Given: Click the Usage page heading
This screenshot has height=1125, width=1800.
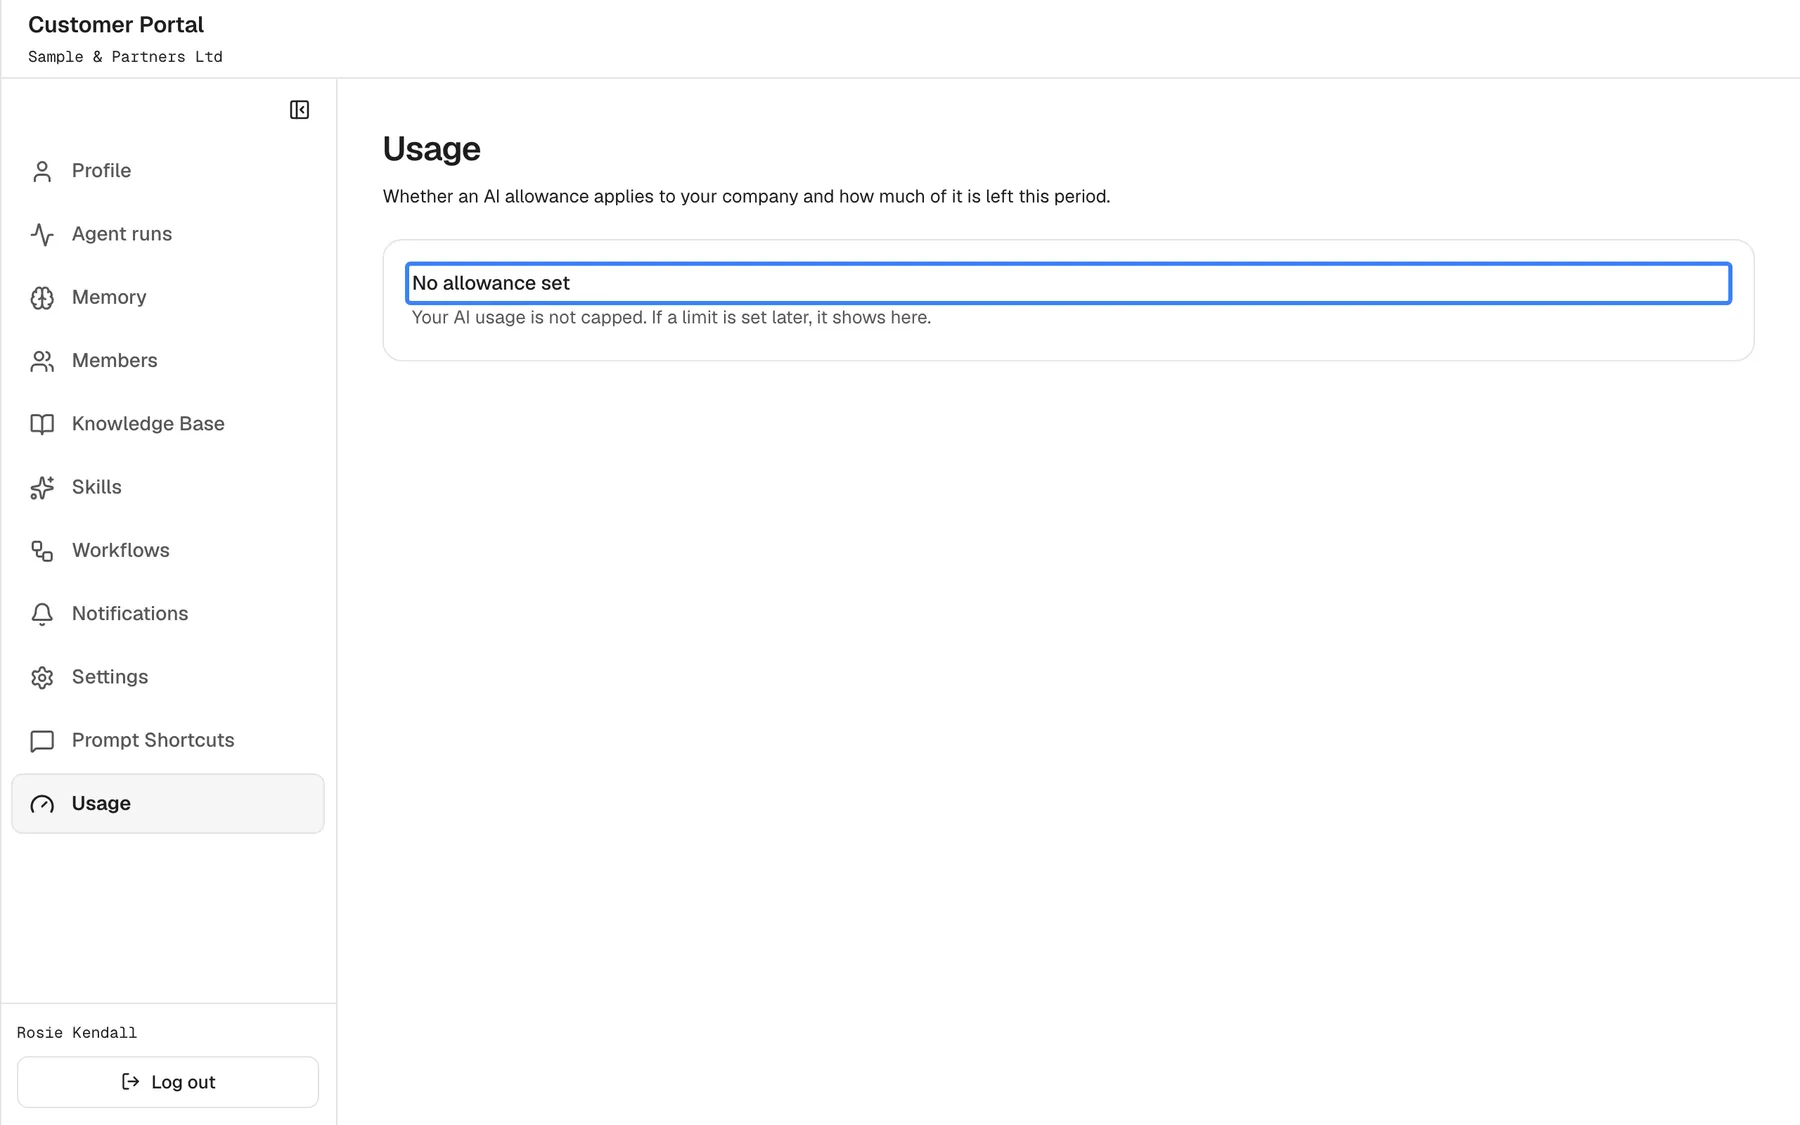Looking at the screenshot, I should (x=432, y=149).
